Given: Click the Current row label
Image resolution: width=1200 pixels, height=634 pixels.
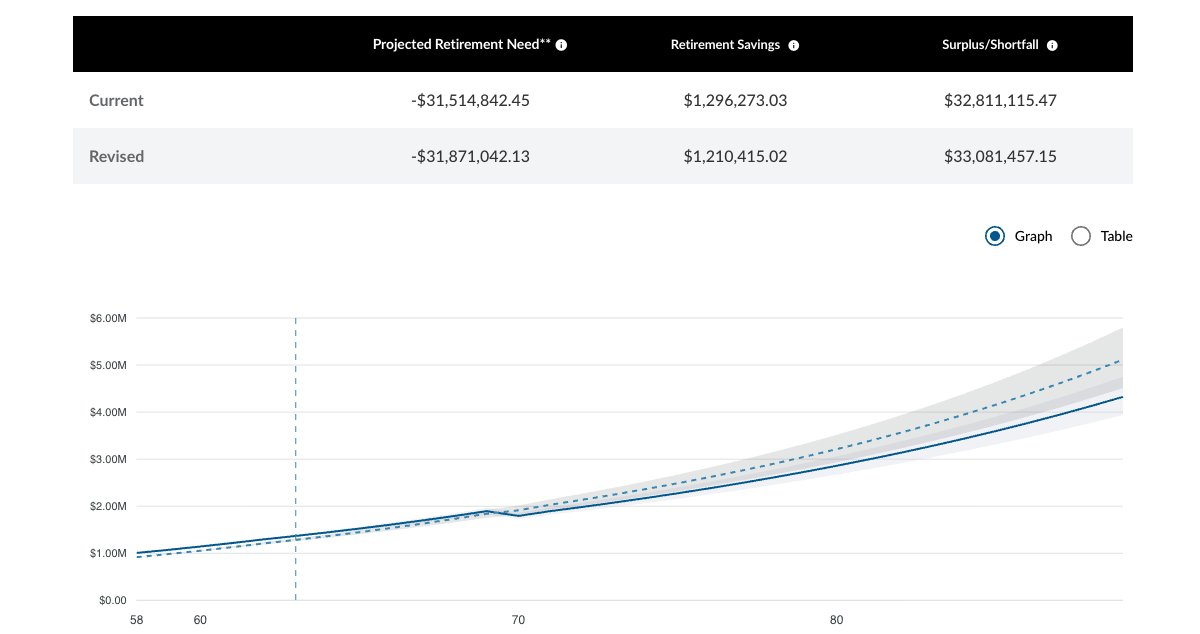Looking at the screenshot, I should [116, 100].
